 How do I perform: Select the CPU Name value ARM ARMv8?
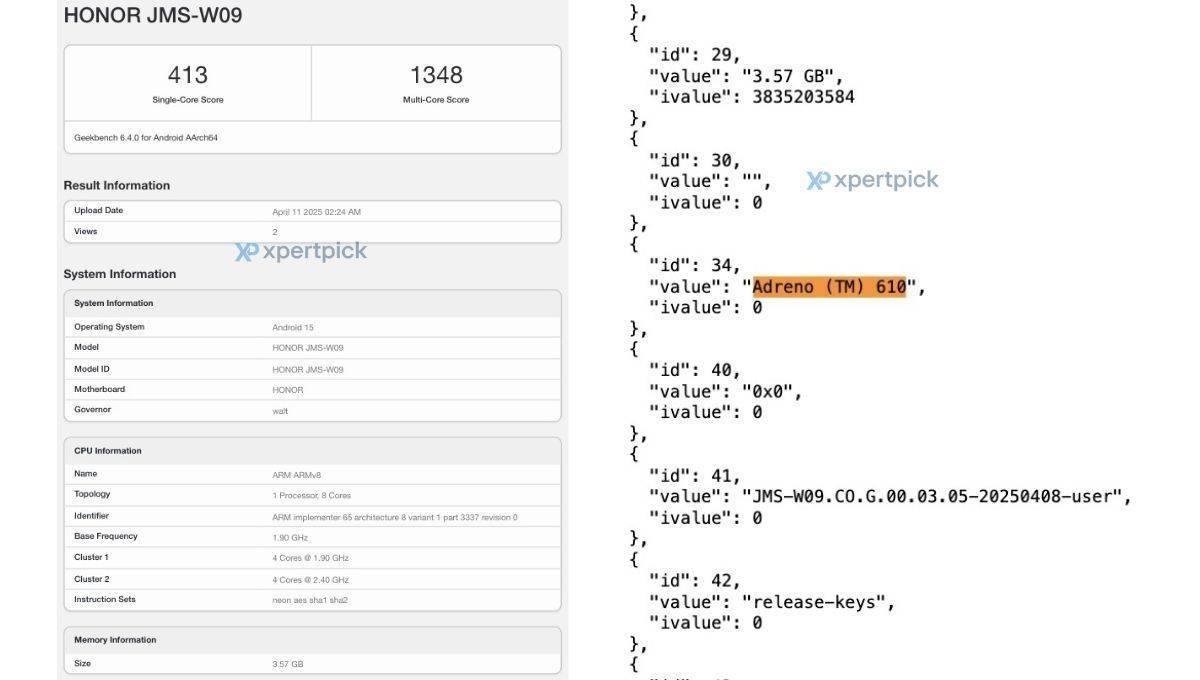click(297, 475)
